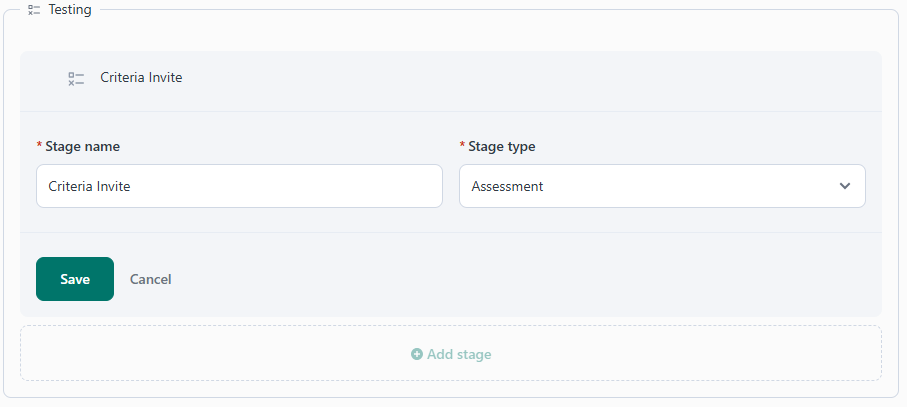Click the plus icon beside Add stage
907x407 pixels.
[x=417, y=354]
